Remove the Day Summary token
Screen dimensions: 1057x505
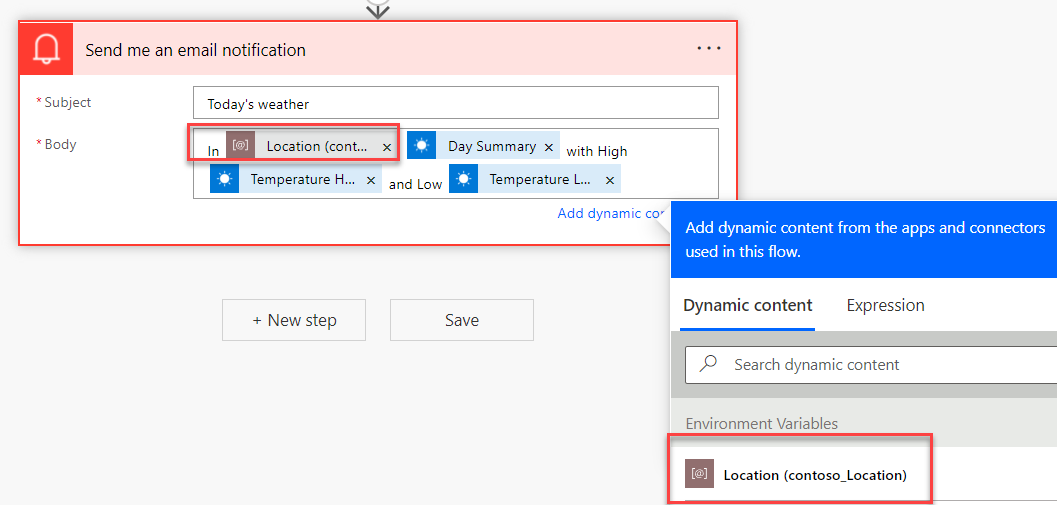[549, 147]
